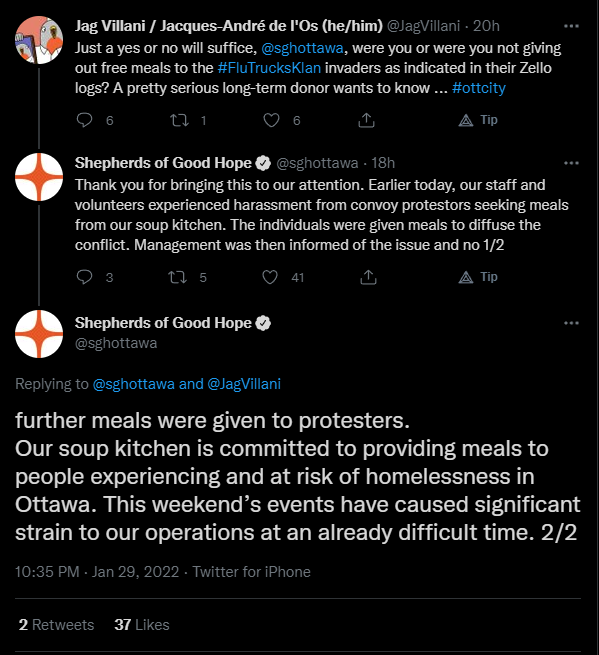
Task: Open Jag Villani's profile avatar
Action: [x=39, y=40]
